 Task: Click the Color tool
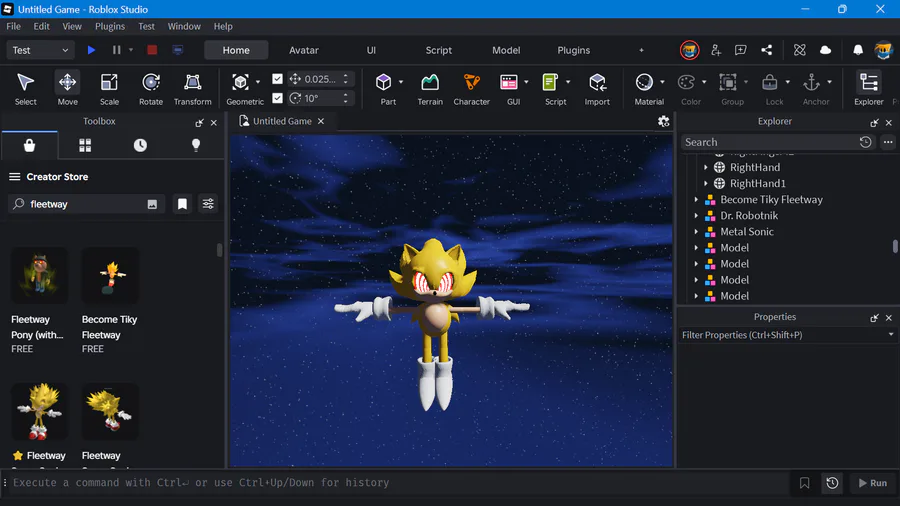pos(686,88)
